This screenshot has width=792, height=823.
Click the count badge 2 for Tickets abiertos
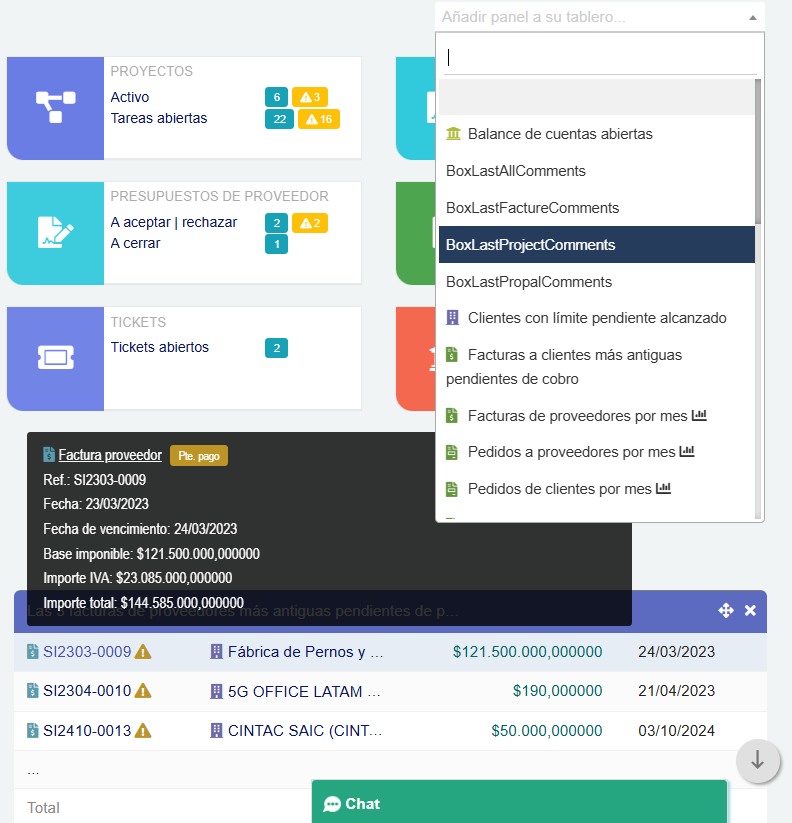click(x=277, y=348)
